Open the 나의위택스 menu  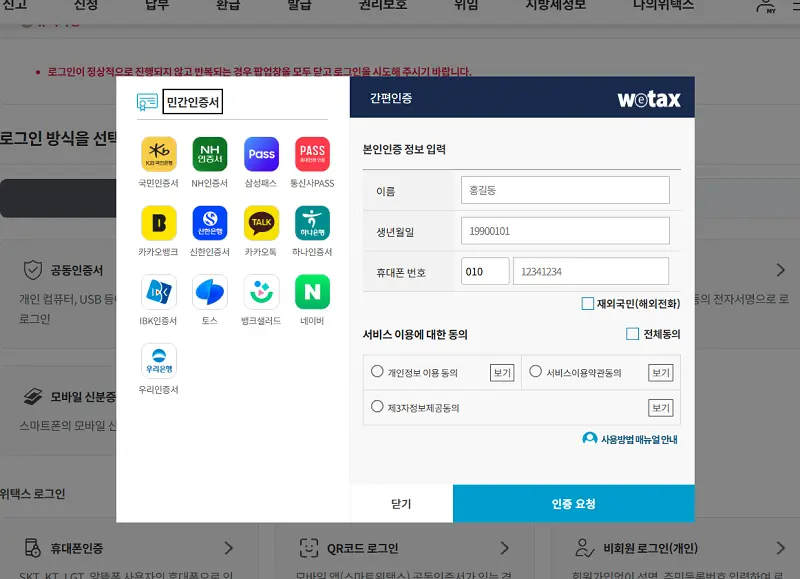[x=663, y=6]
